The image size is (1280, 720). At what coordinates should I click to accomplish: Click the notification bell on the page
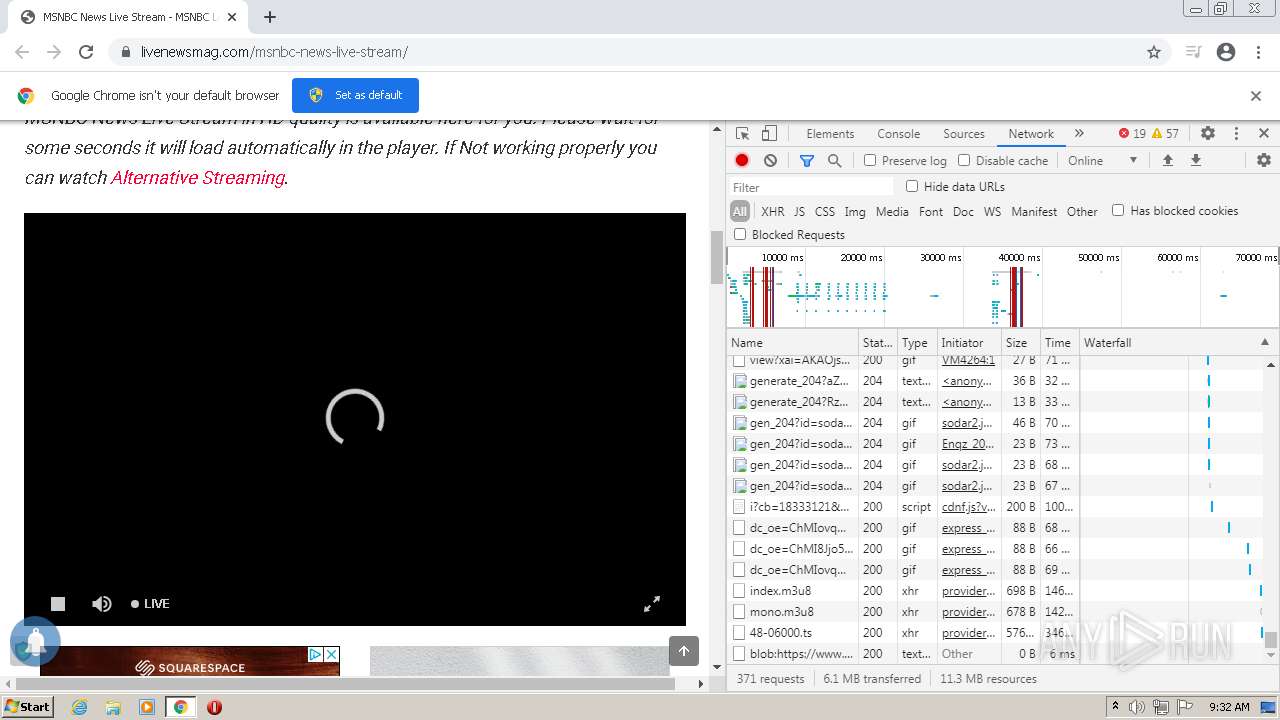coord(35,642)
